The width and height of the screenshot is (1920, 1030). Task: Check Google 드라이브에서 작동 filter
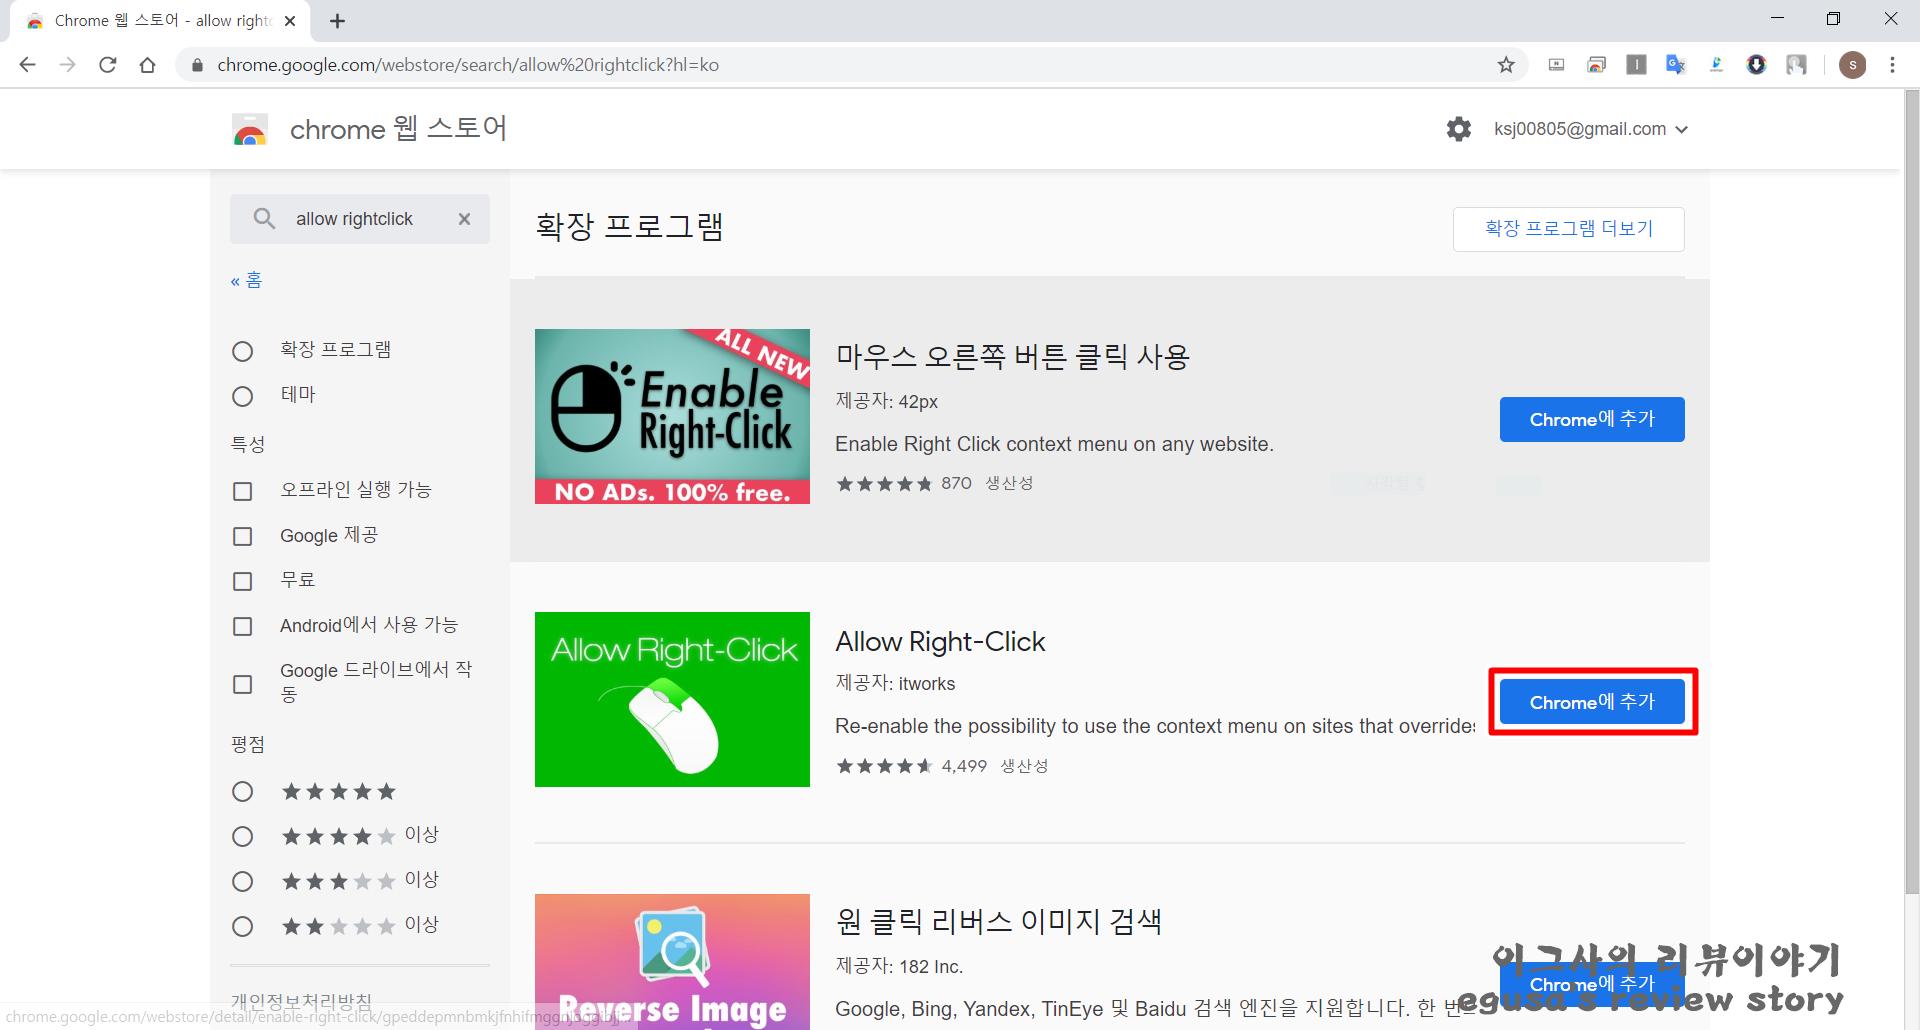(242, 684)
